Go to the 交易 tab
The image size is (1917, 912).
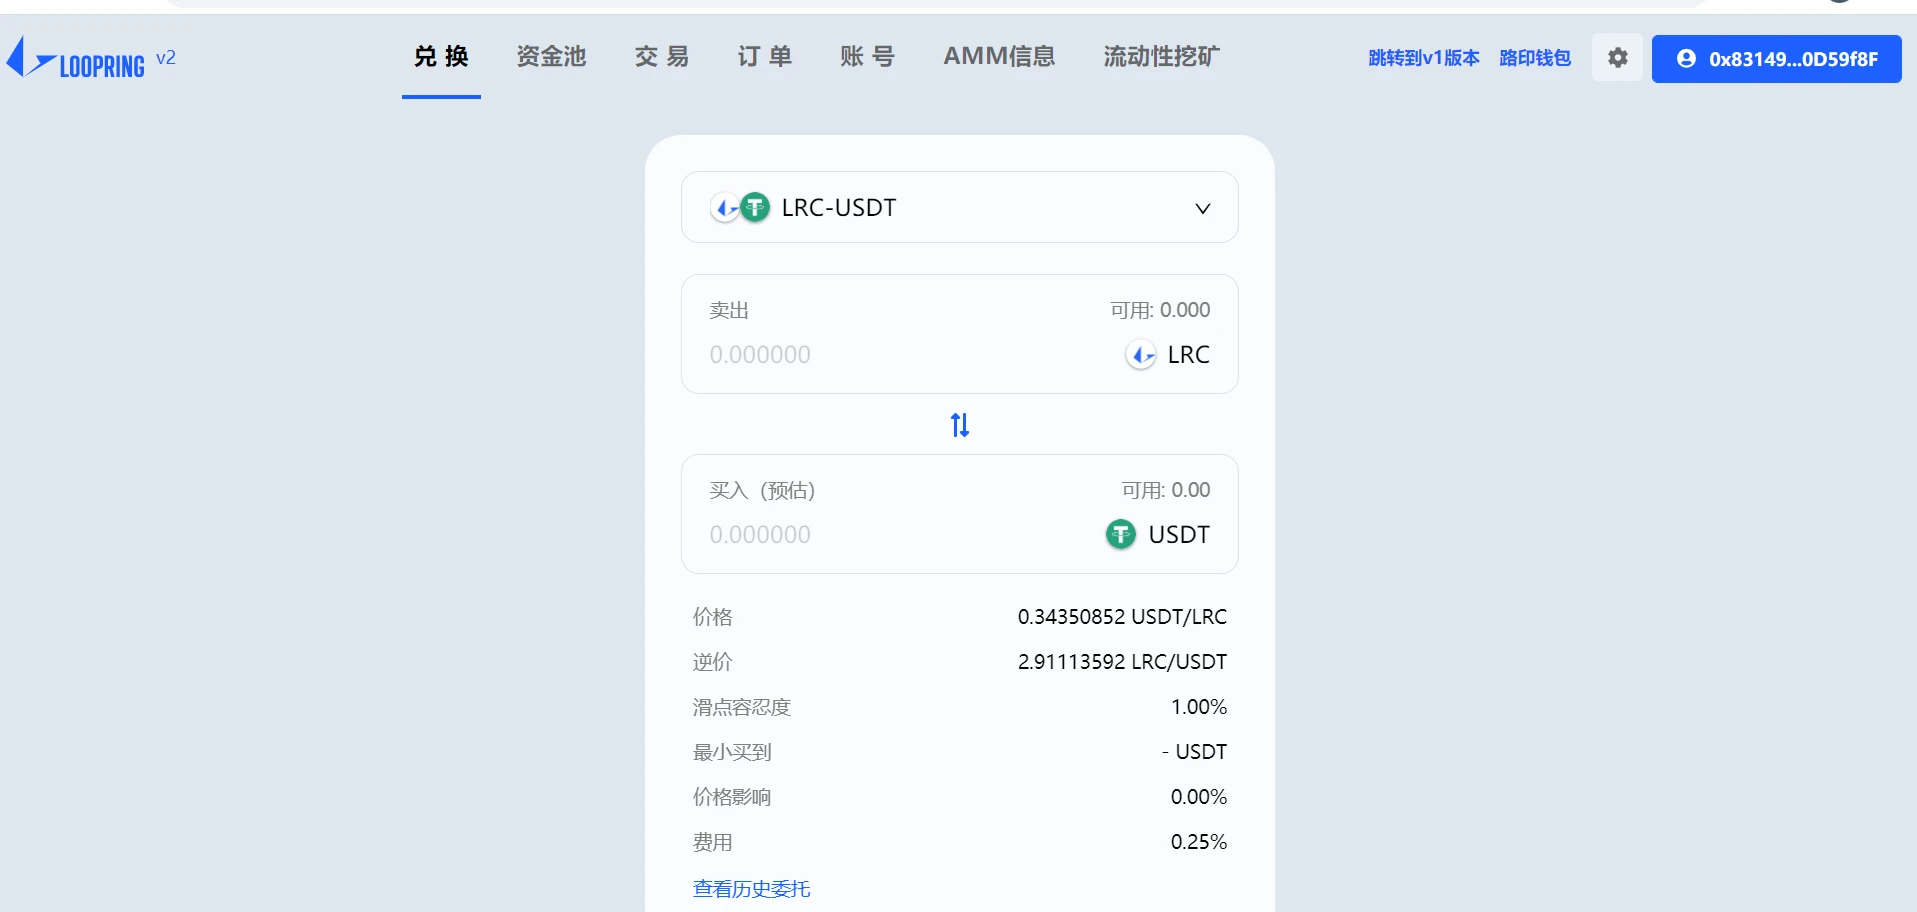coord(662,56)
